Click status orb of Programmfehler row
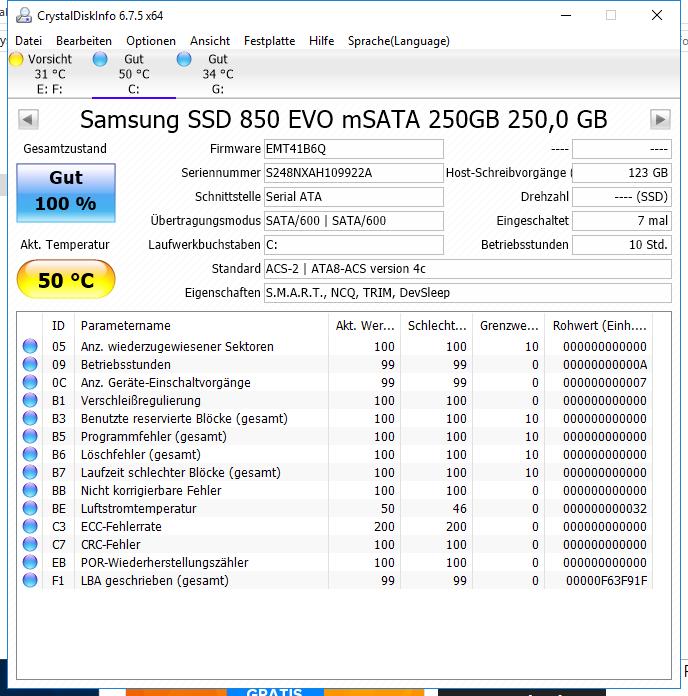The width and height of the screenshot is (688, 696). pyautogui.click(x=30, y=436)
